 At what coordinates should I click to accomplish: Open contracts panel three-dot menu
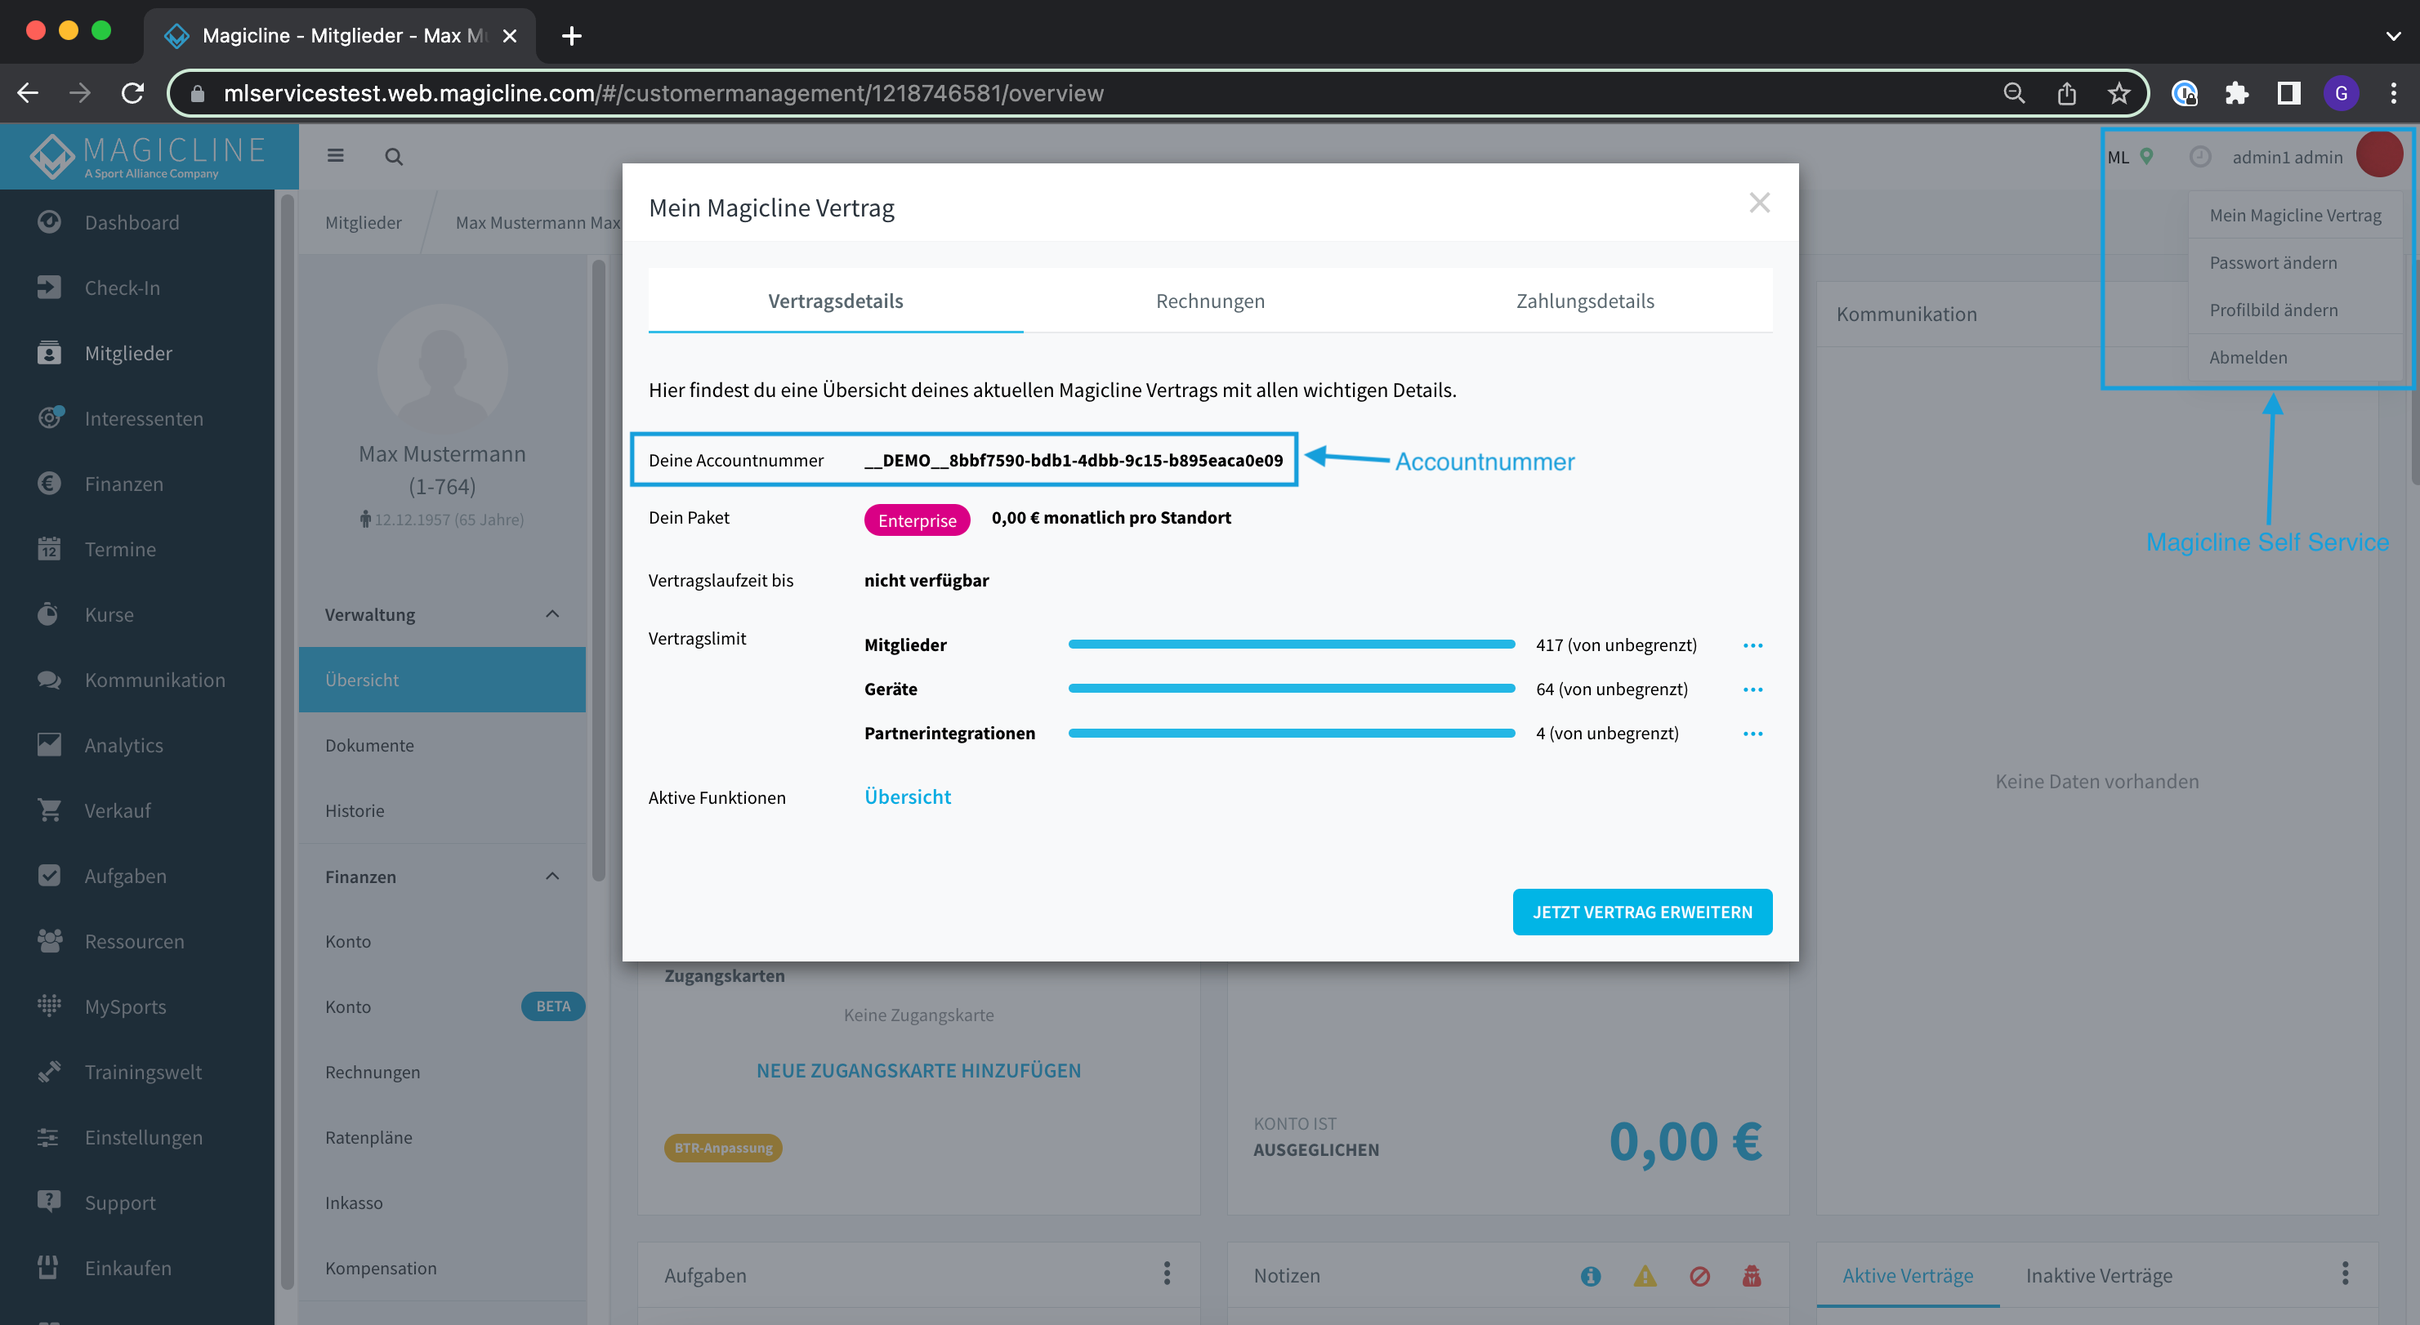click(2345, 1273)
